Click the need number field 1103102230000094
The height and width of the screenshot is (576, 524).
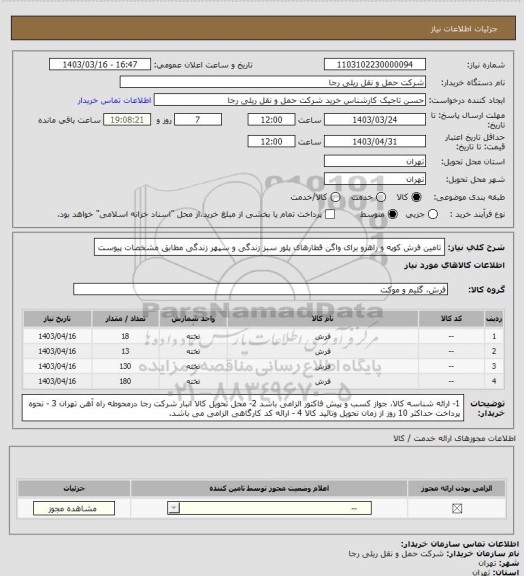[x=375, y=65]
